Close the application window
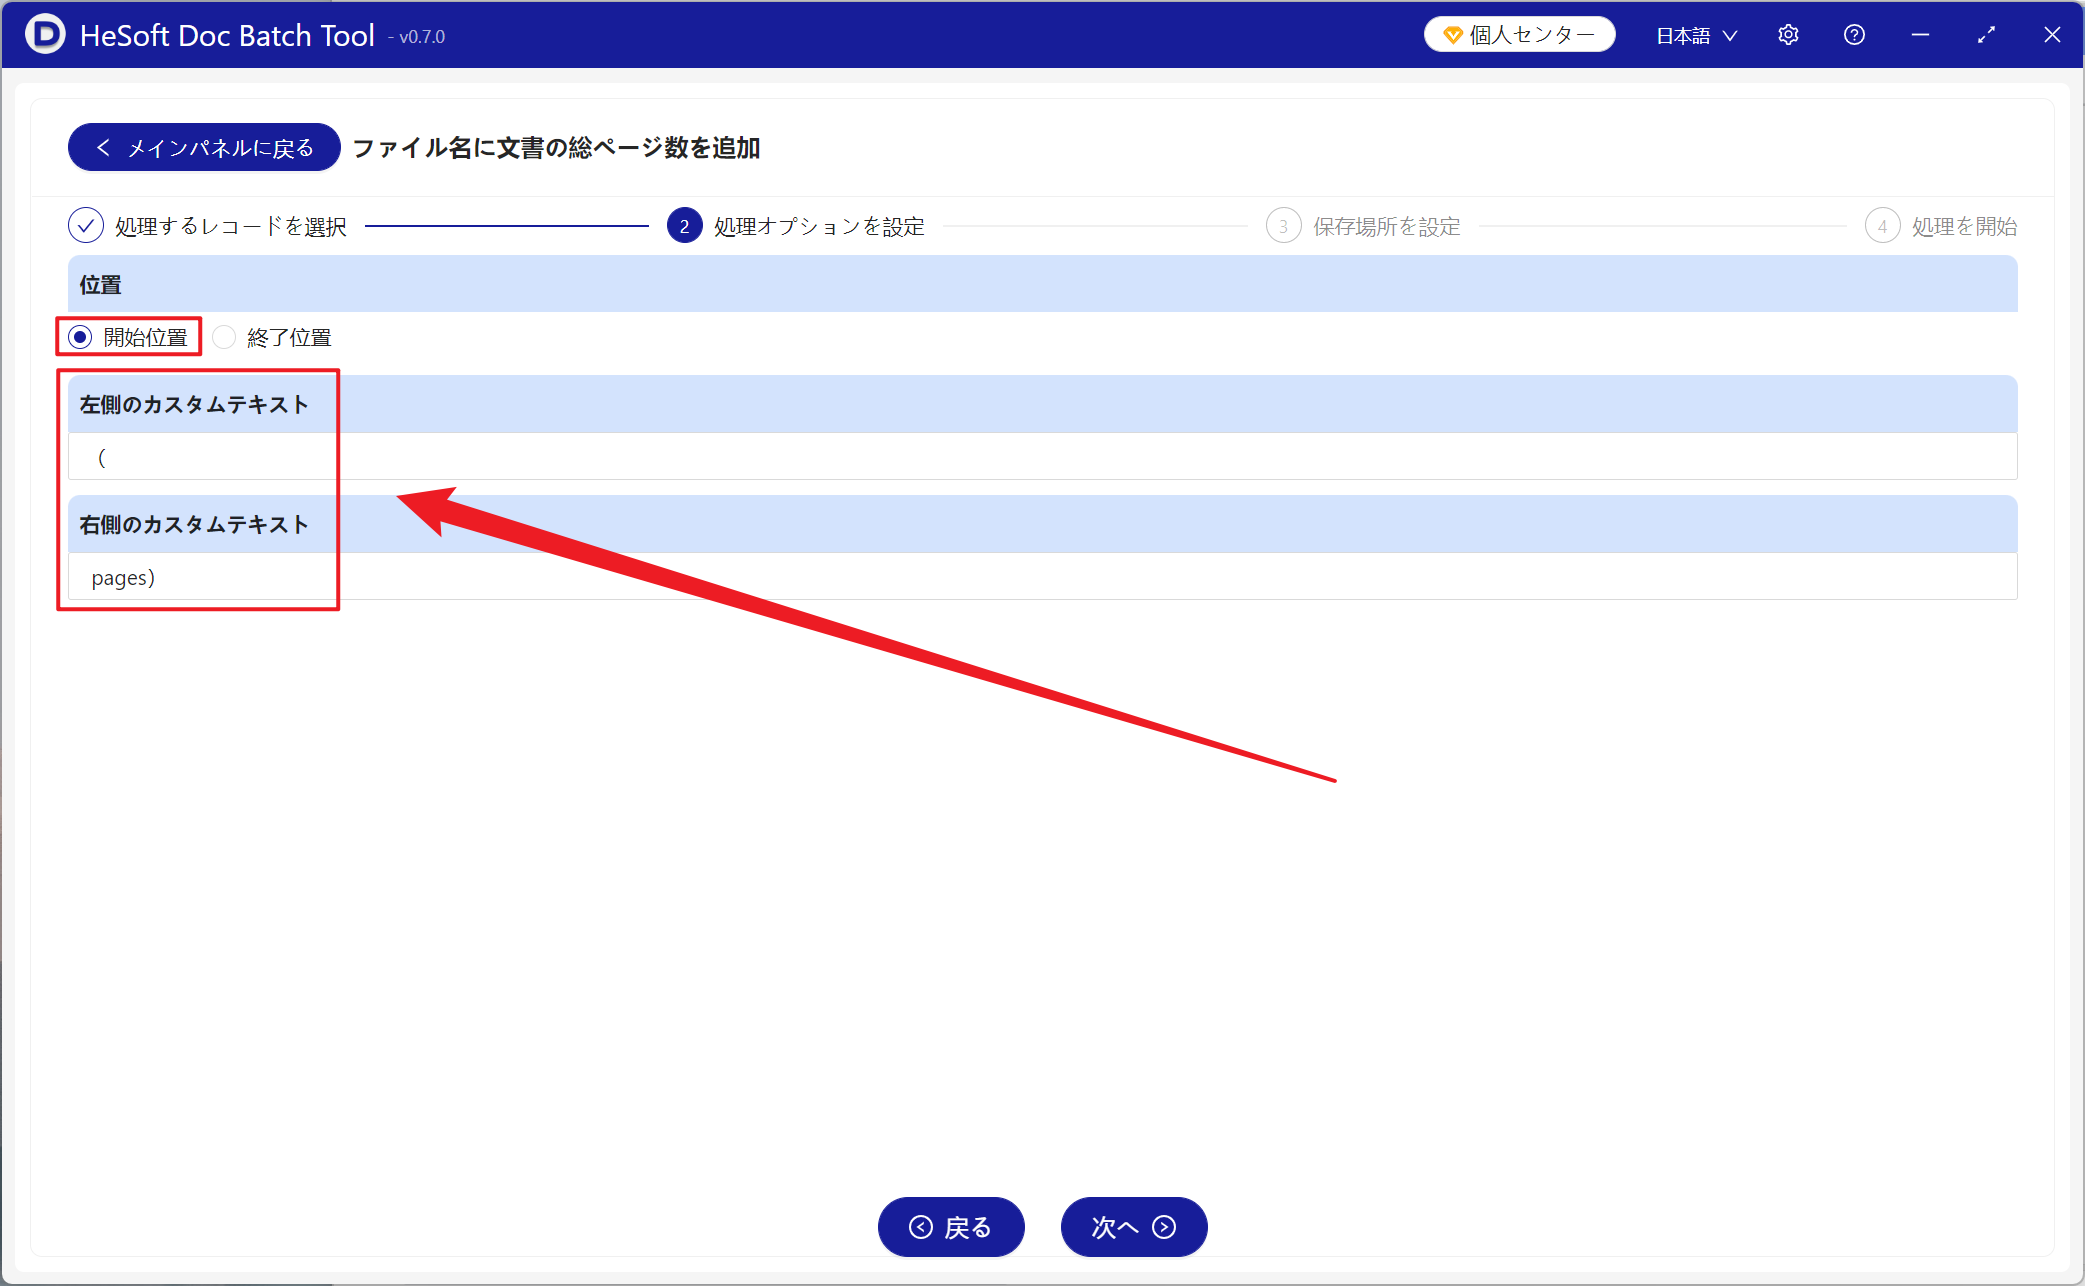Screen dimensions: 2085x1286 click(2052, 35)
